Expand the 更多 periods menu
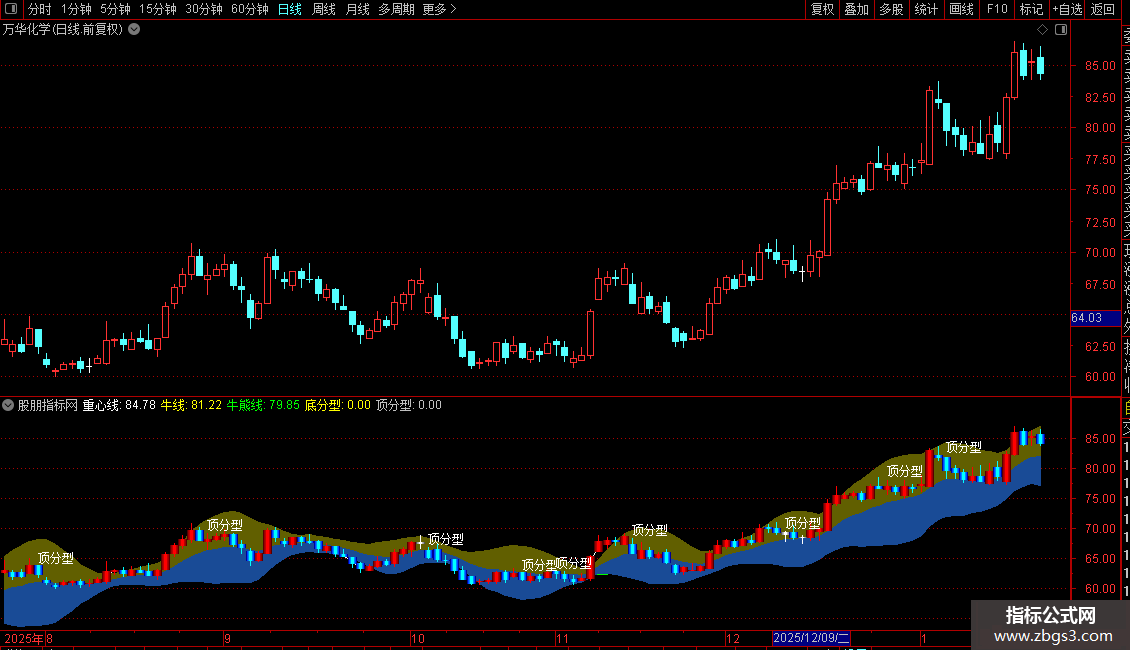The image size is (1130, 650). (439, 9)
